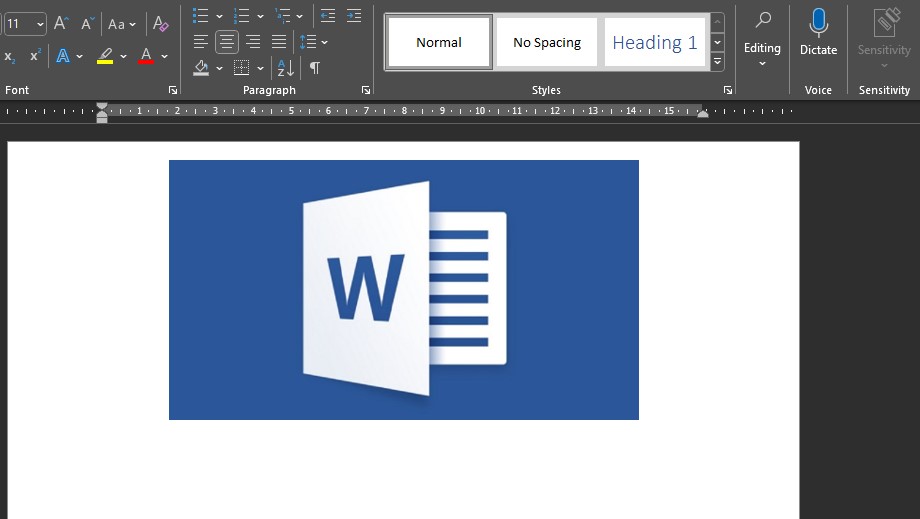Viewport: 920px width, 519px height.
Task: Apply the Normal style
Action: (x=439, y=42)
